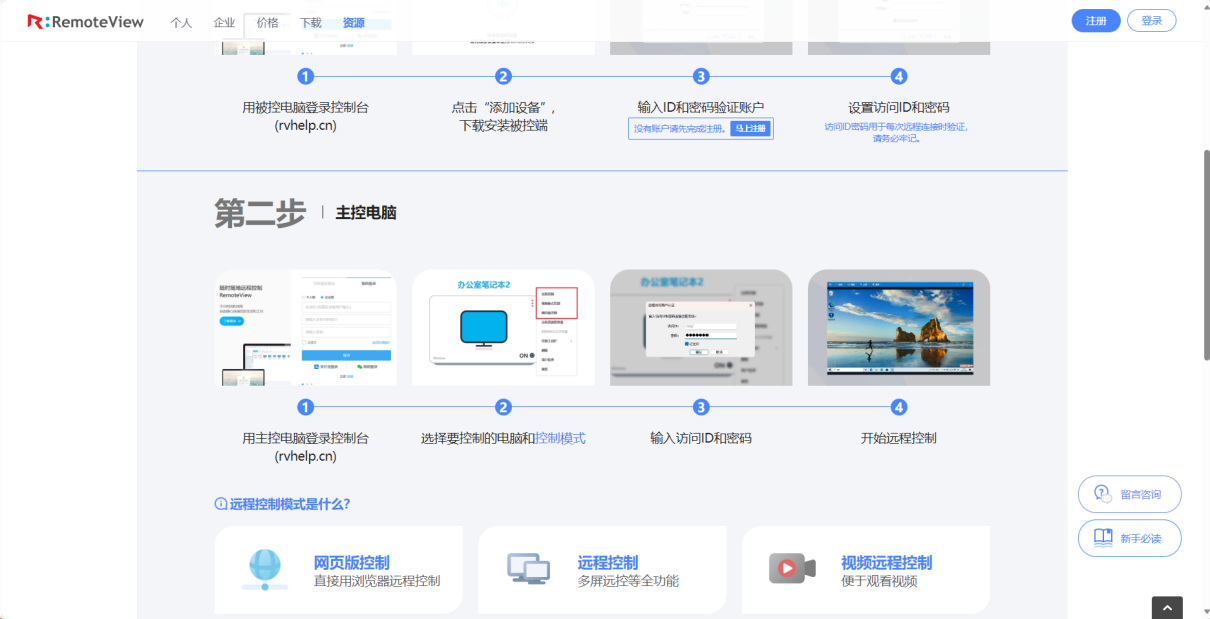Click the dual monitor icon for 远程控制

point(529,569)
